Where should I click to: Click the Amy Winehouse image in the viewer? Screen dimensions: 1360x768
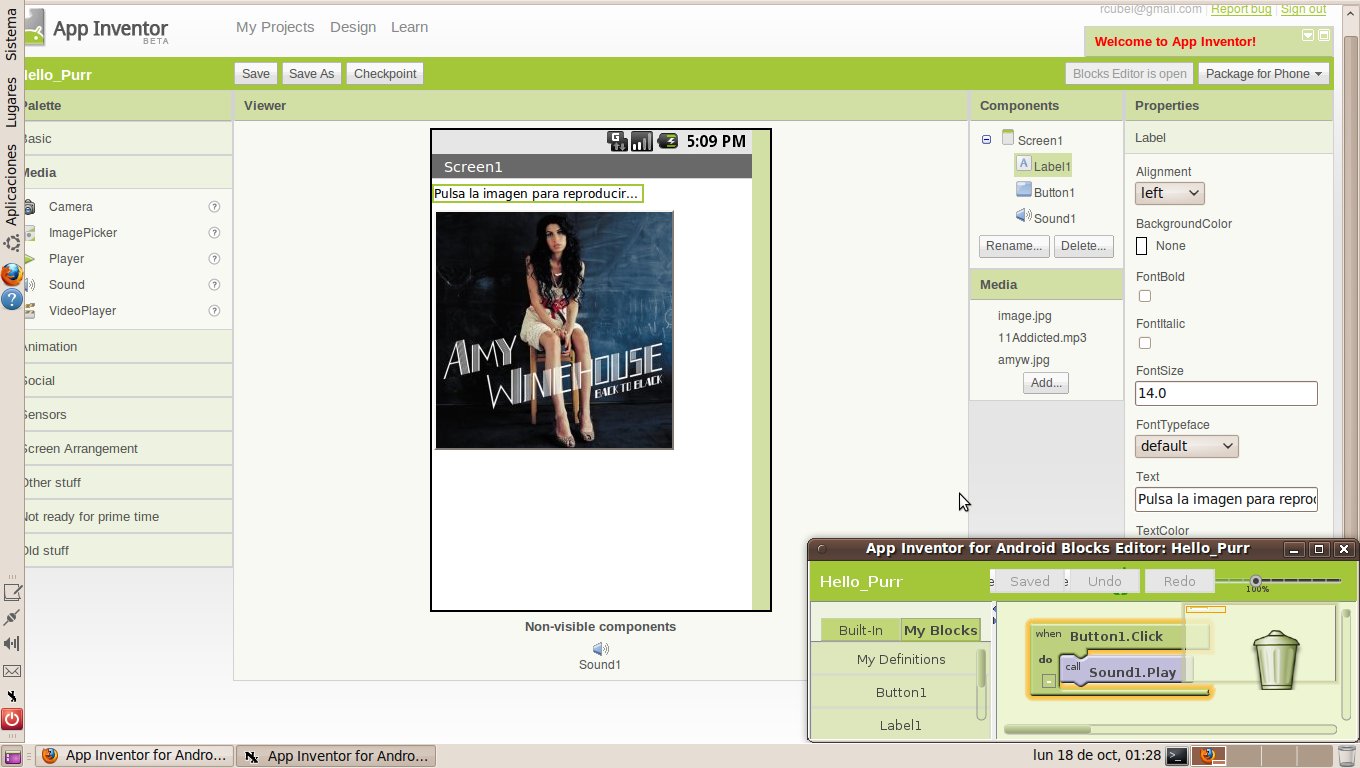[555, 330]
